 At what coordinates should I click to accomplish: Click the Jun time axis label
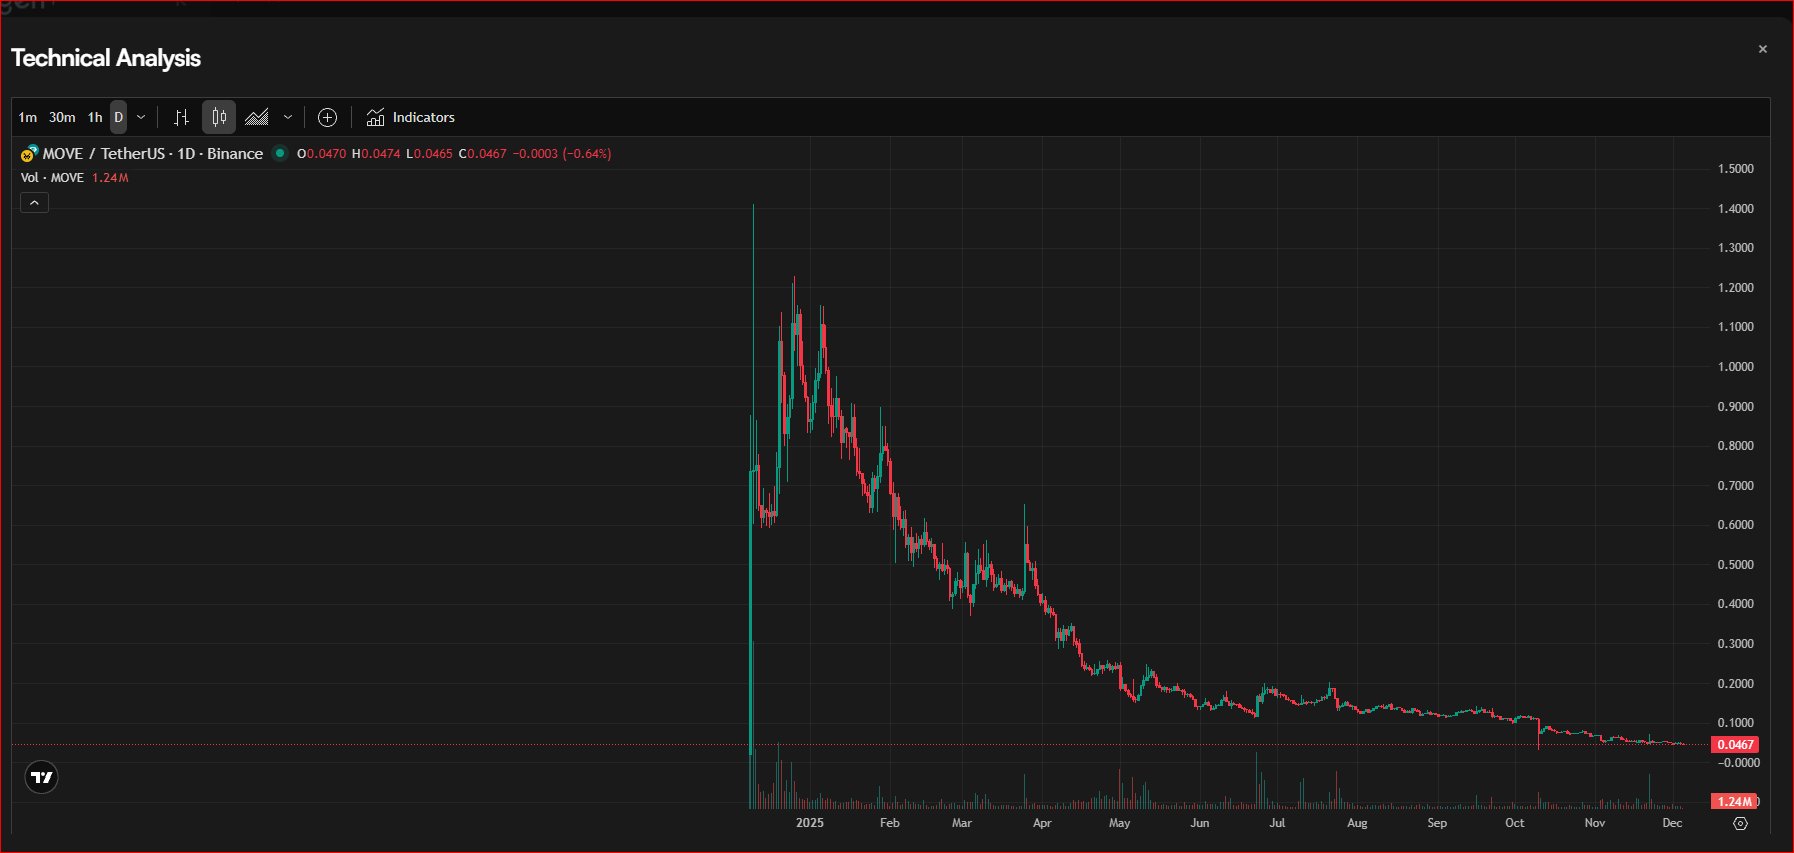1200,823
